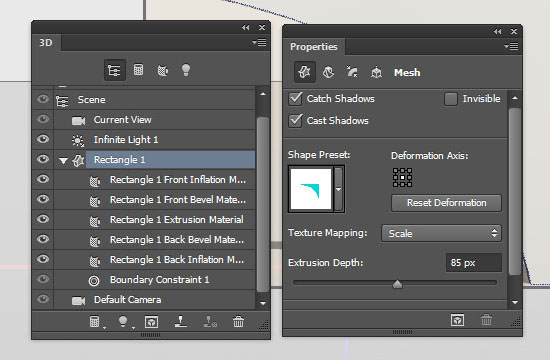Add new mesh from 3D panel bottom

[94, 321]
